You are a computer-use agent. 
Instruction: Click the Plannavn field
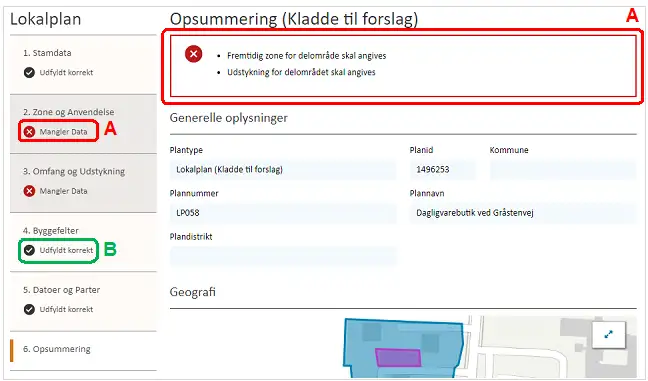(523, 213)
